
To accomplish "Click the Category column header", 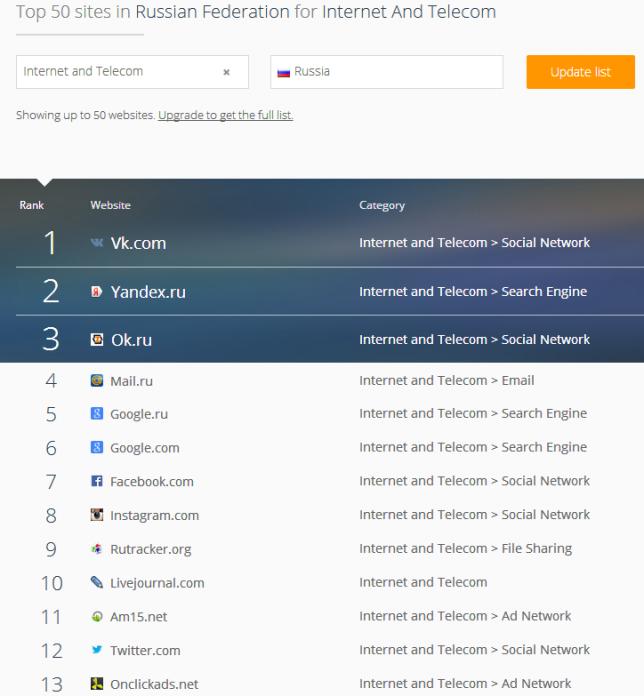I will pyautogui.click(x=382, y=205).
